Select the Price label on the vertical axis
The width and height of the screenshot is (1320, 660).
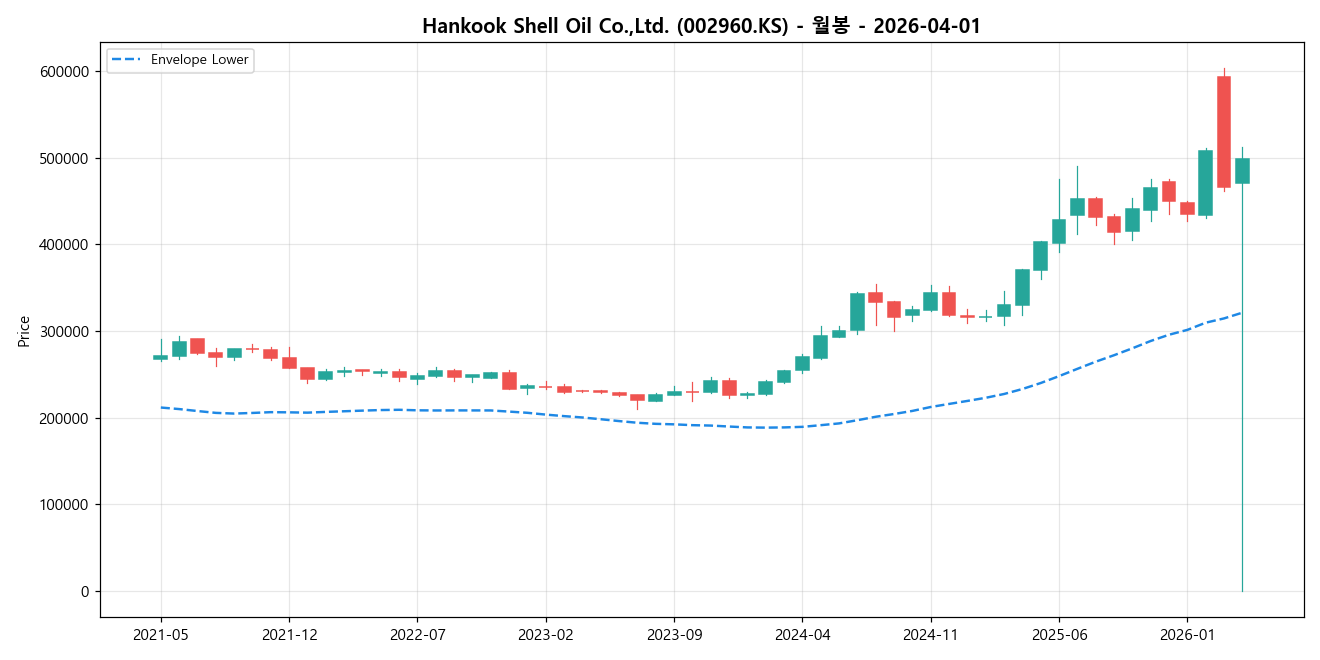26,332
